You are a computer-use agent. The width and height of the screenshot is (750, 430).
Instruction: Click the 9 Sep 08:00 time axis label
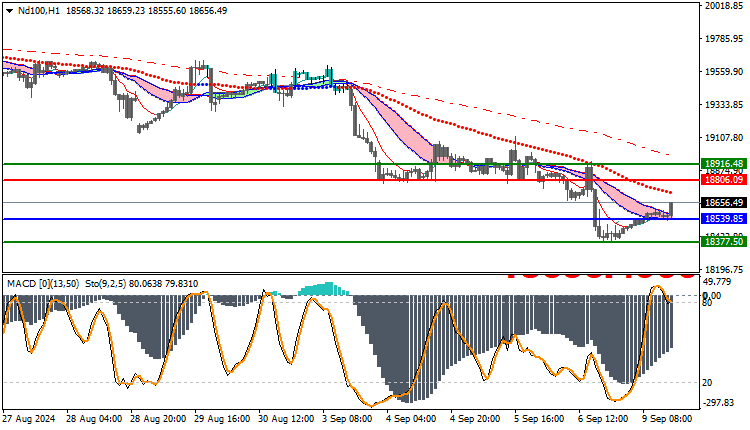coord(667,419)
